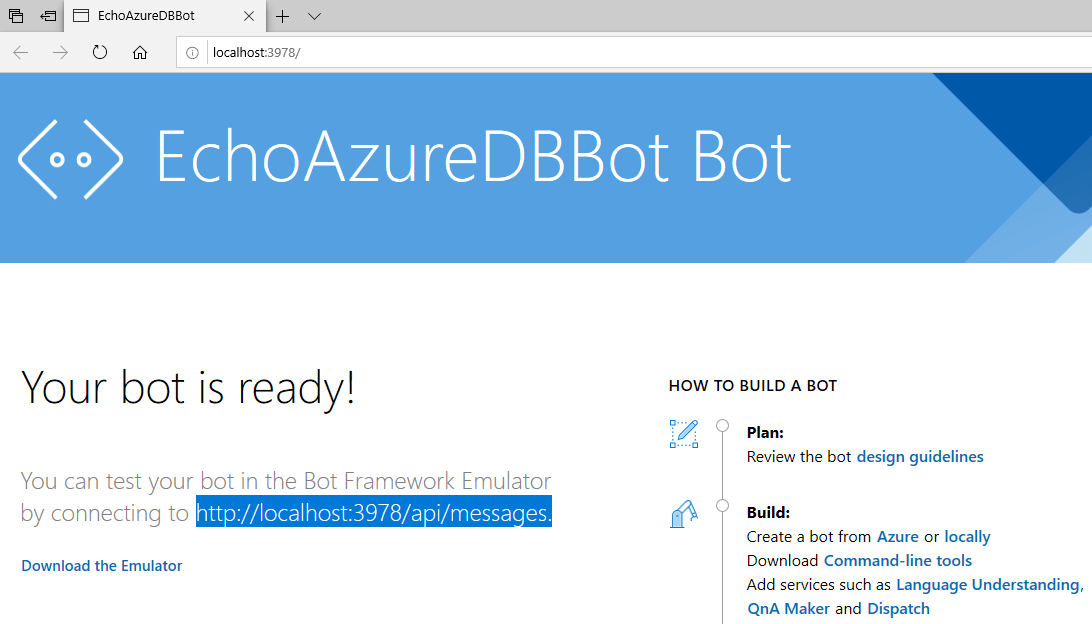The height and width of the screenshot is (624, 1092).
Task: Click the Build: label
Action: point(768,513)
